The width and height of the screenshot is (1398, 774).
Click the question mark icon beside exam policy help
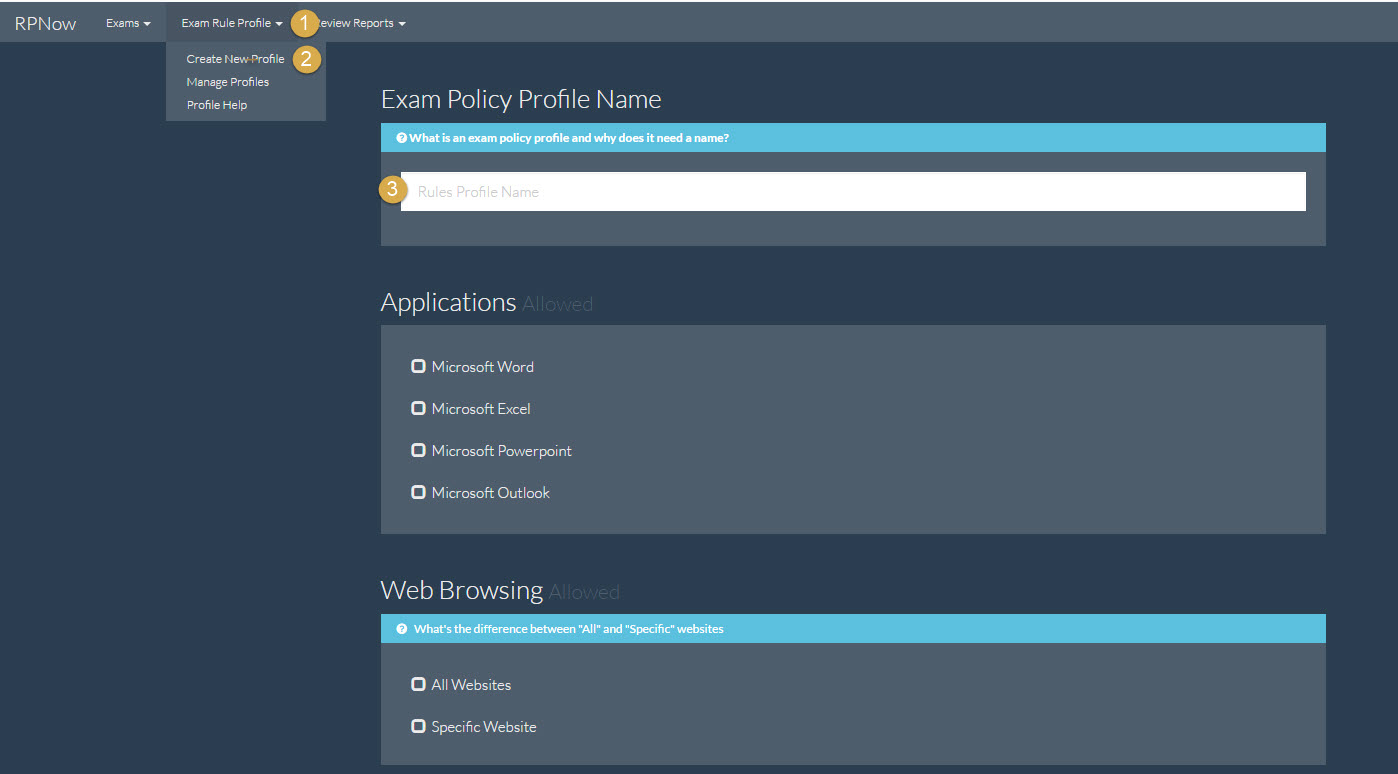click(402, 138)
